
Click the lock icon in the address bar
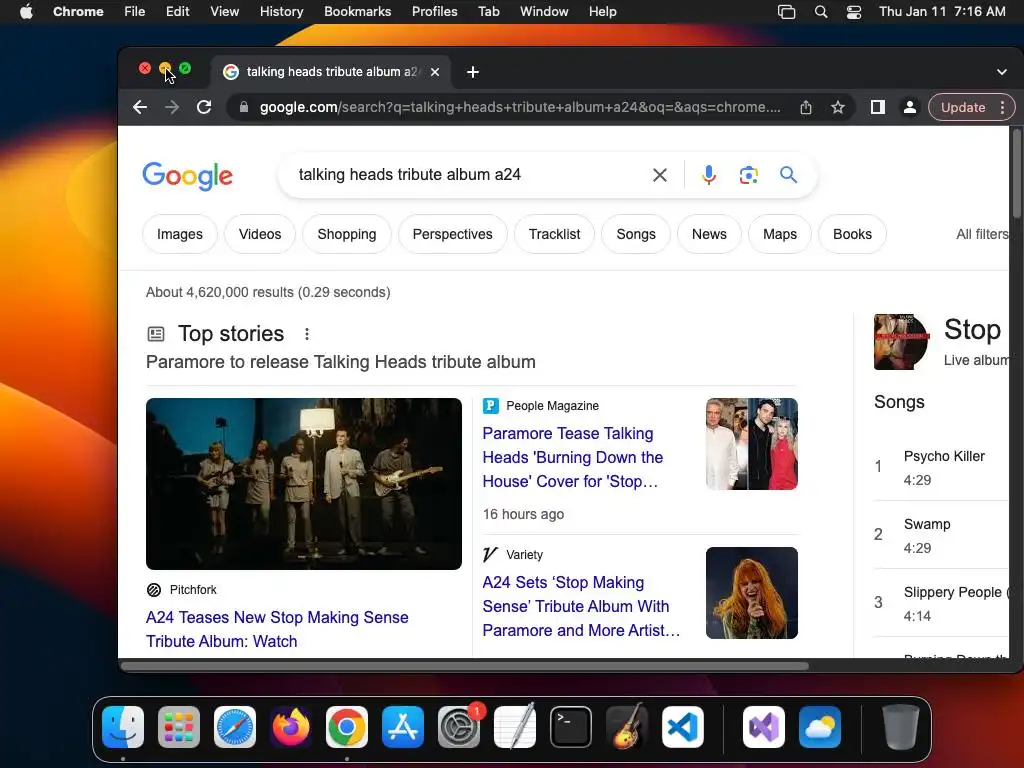coord(244,107)
